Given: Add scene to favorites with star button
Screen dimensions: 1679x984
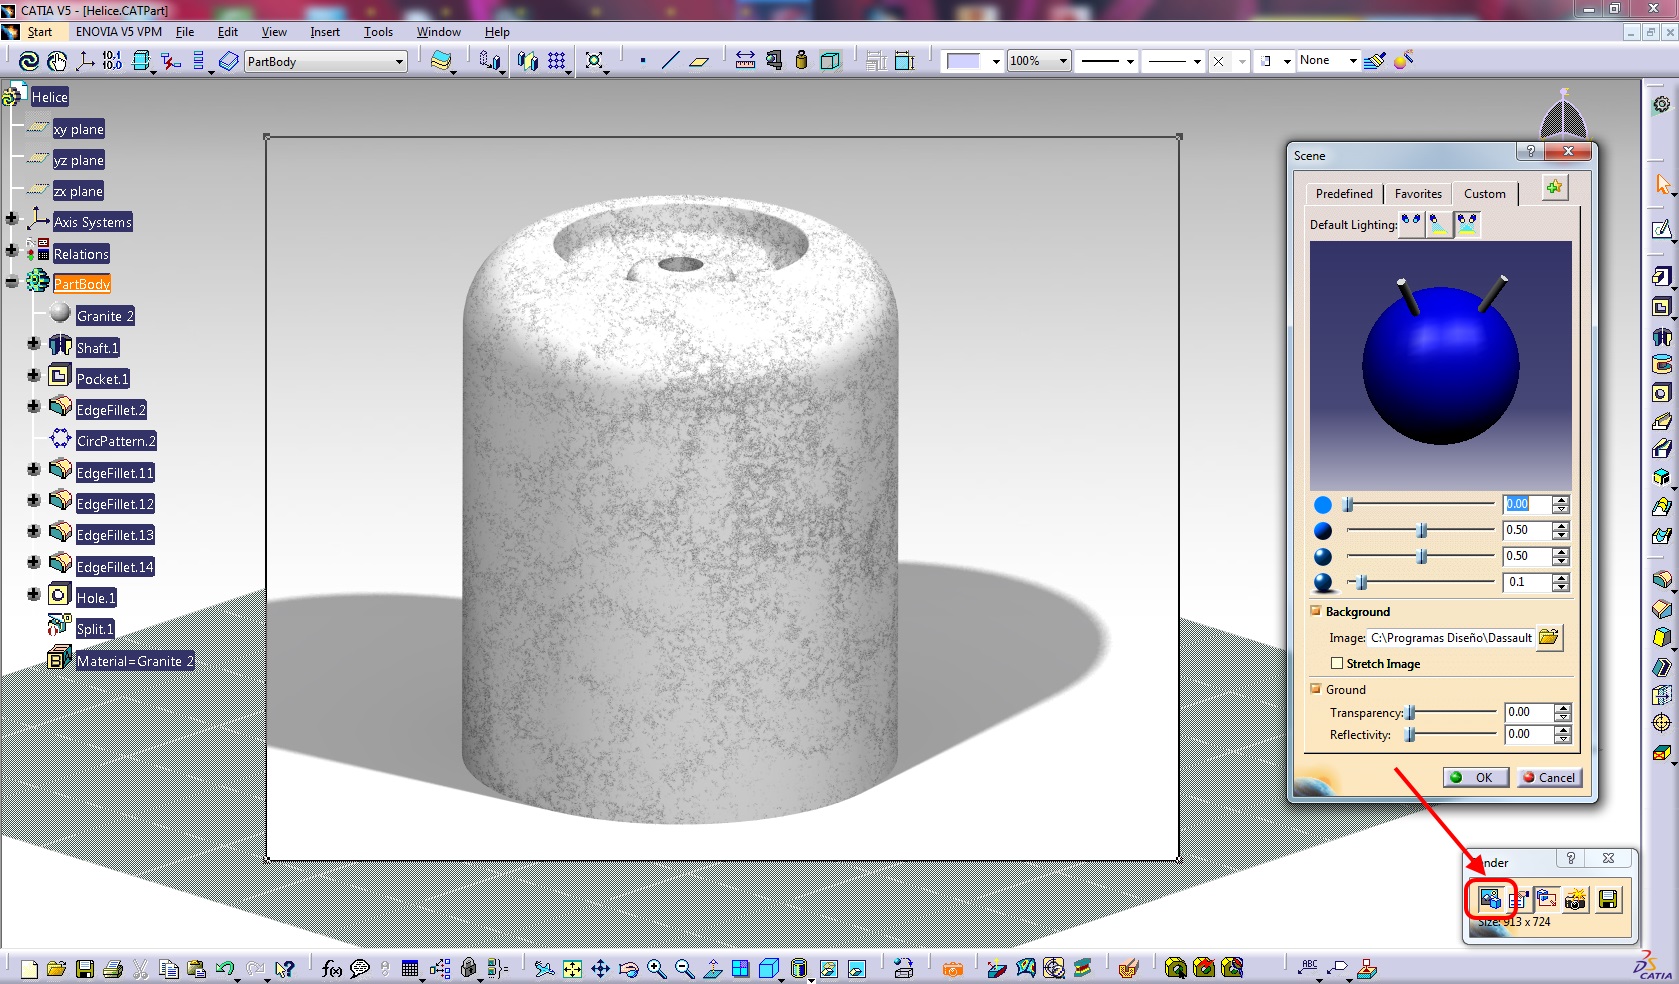Looking at the screenshot, I should (x=1554, y=187).
